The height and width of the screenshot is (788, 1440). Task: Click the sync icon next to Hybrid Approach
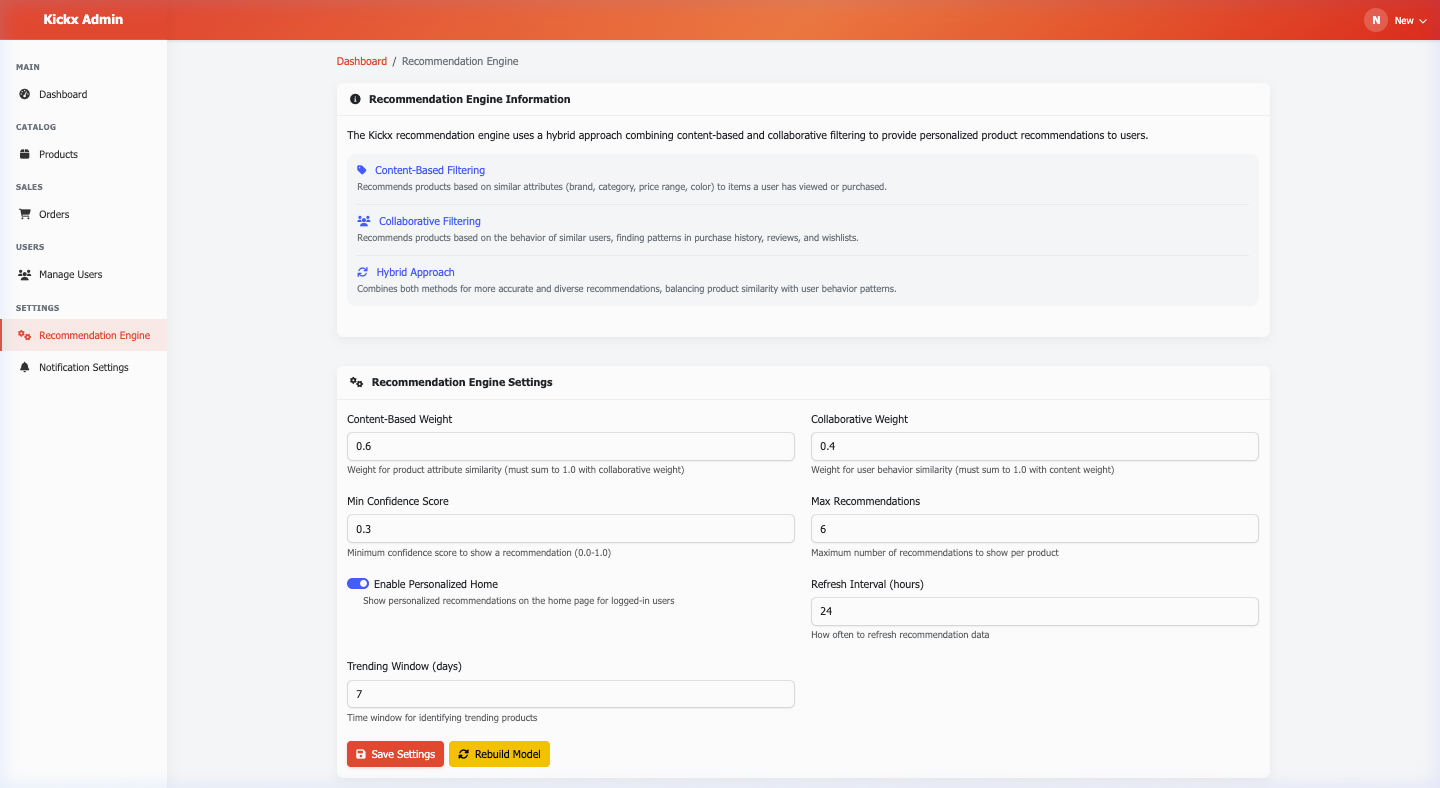363,272
